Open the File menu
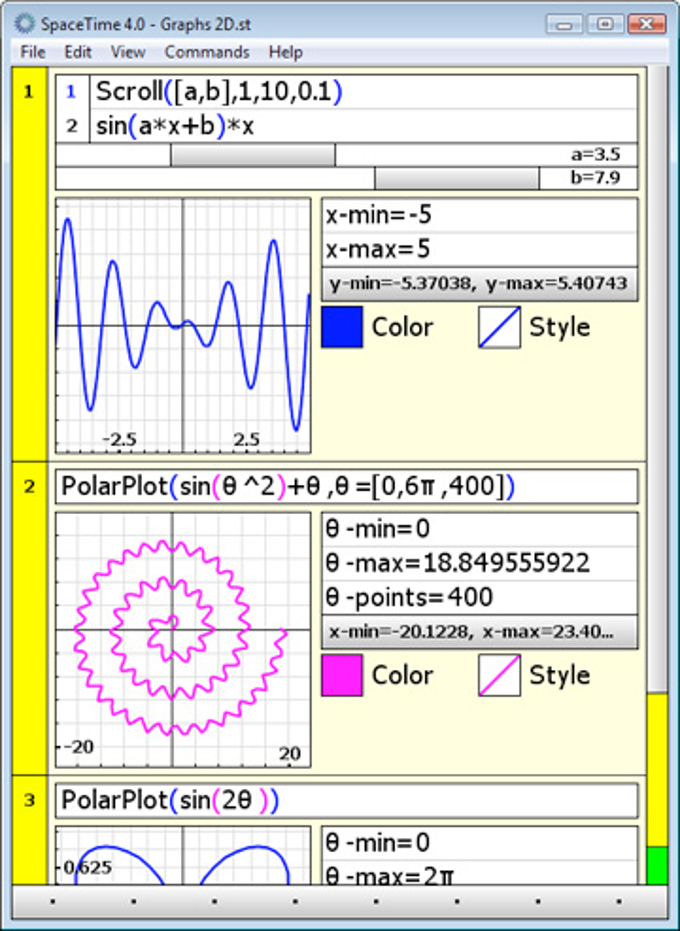 tap(33, 52)
